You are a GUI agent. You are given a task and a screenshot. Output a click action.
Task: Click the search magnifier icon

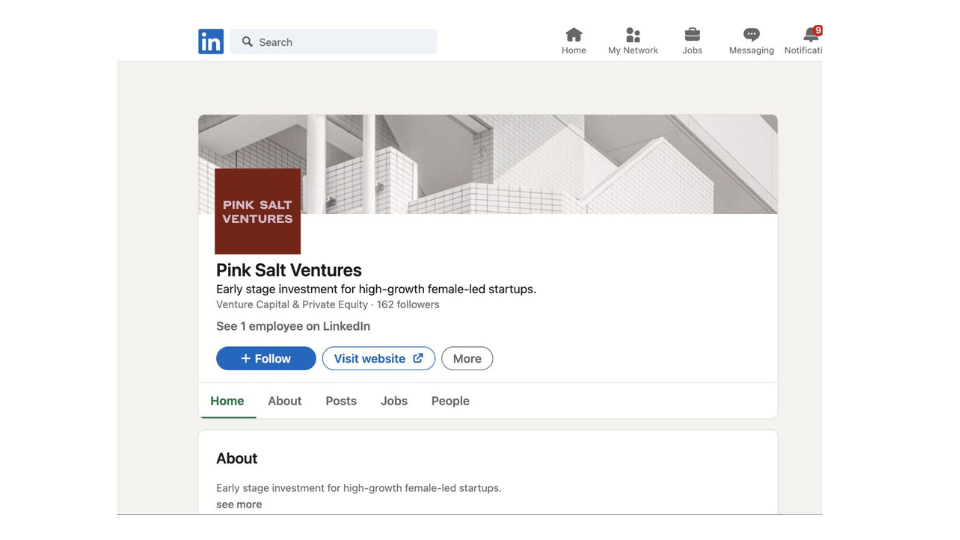[x=247, y=42]
